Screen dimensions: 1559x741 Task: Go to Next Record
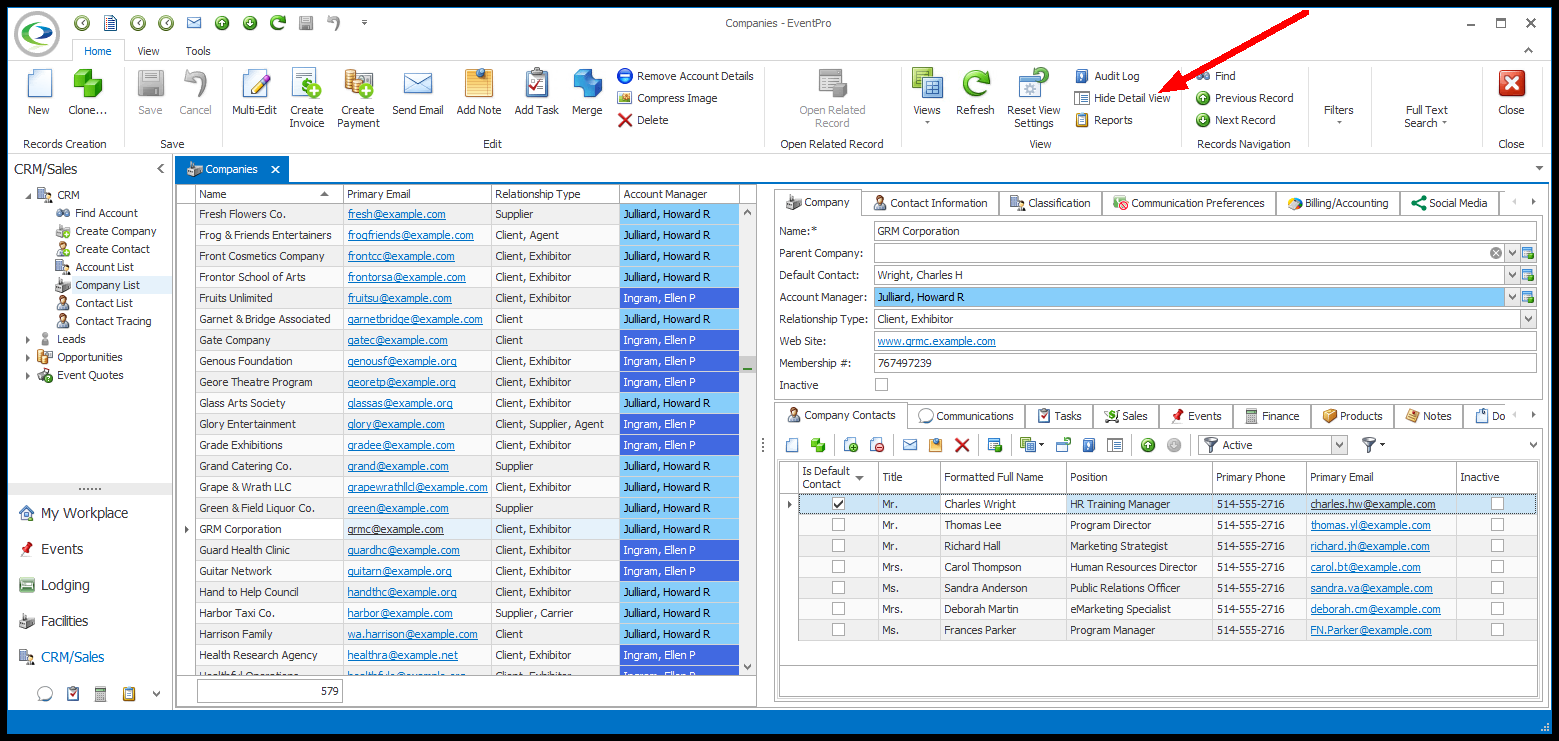pos(1235,120)
